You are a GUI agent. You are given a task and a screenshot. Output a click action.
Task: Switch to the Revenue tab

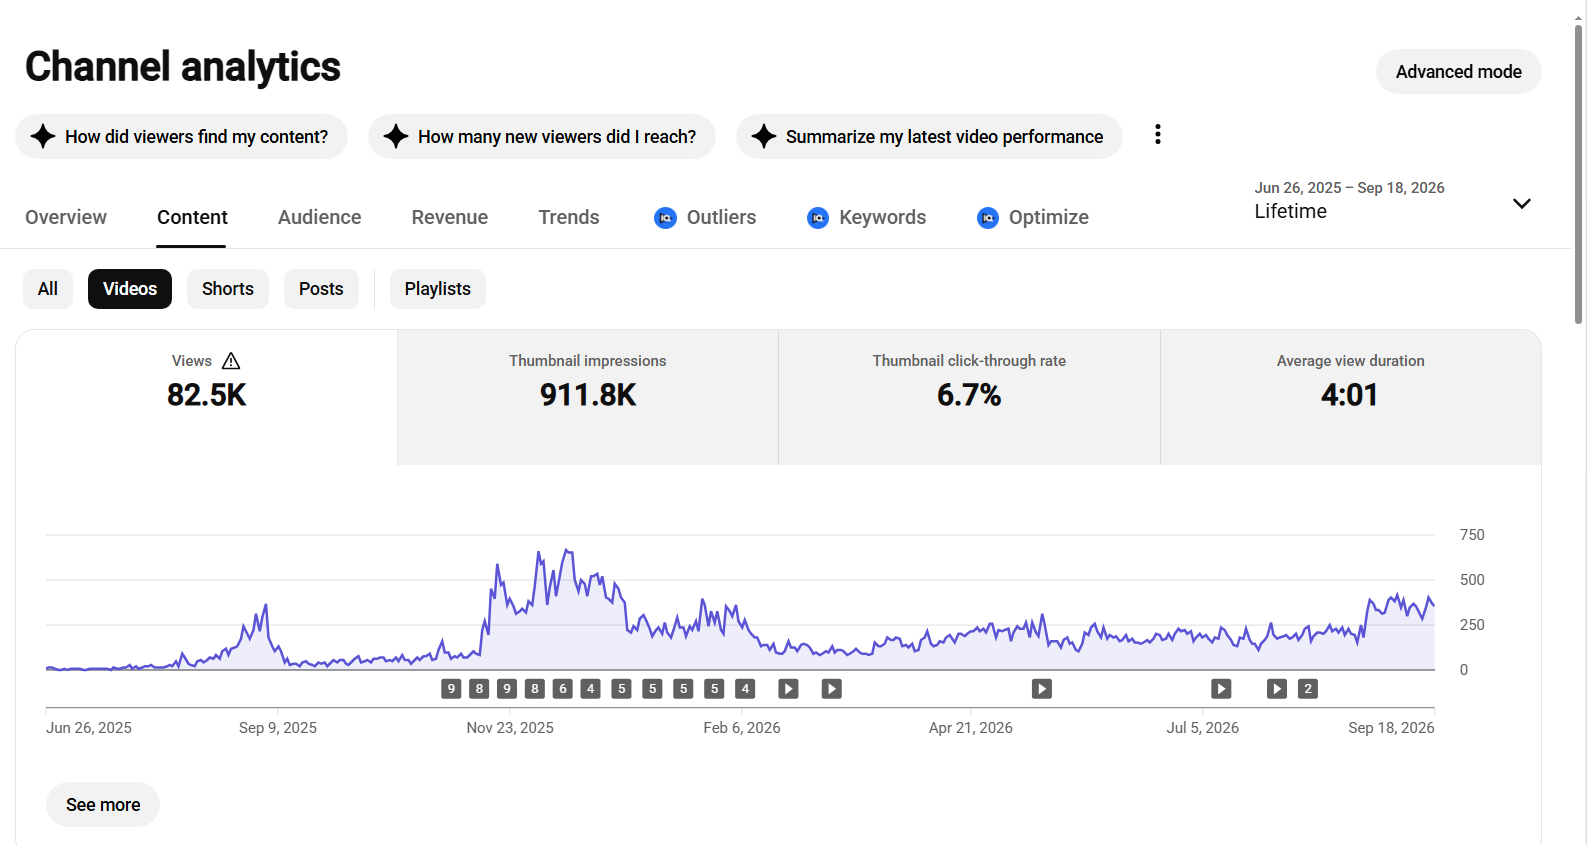coord(450,217)
